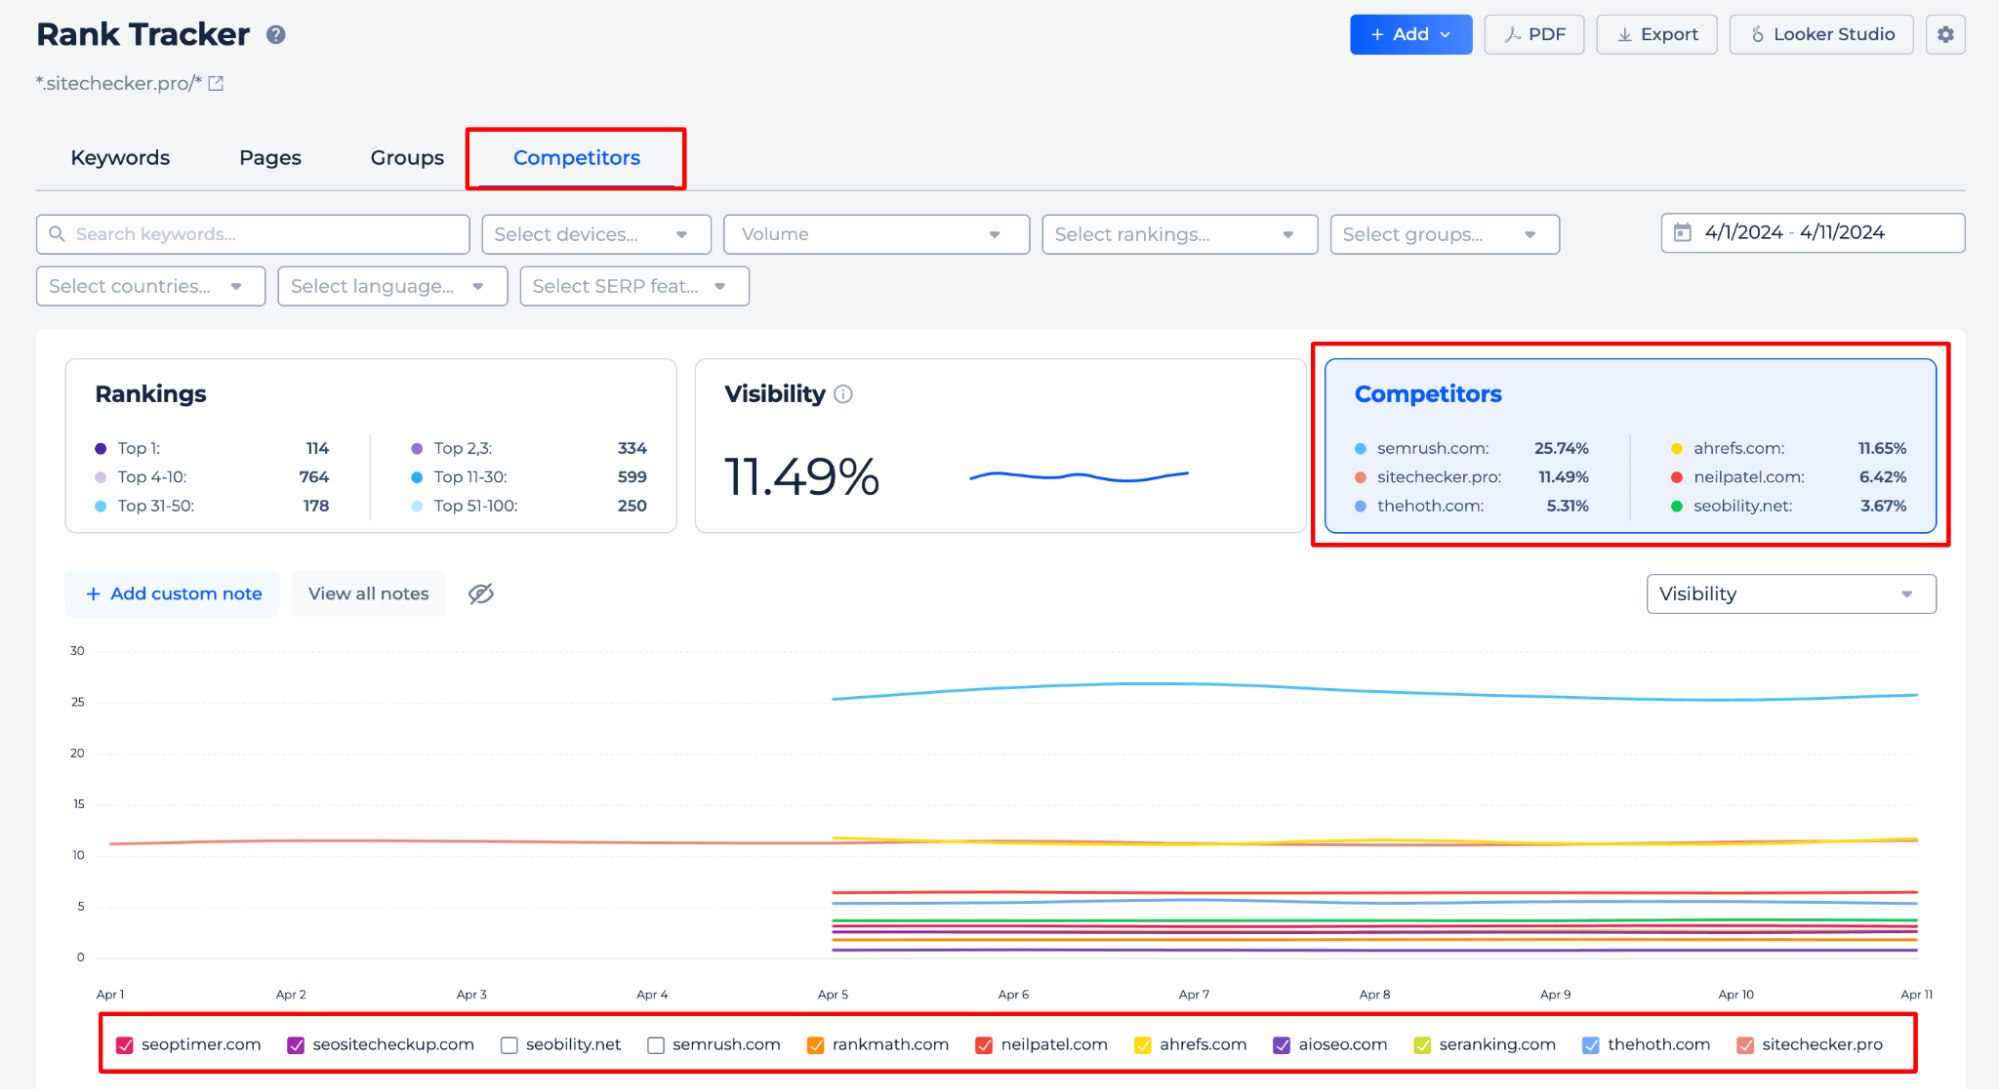Open the Select countries dropdown
This screenshot has width=1999, height=1091.
point(151,286)
